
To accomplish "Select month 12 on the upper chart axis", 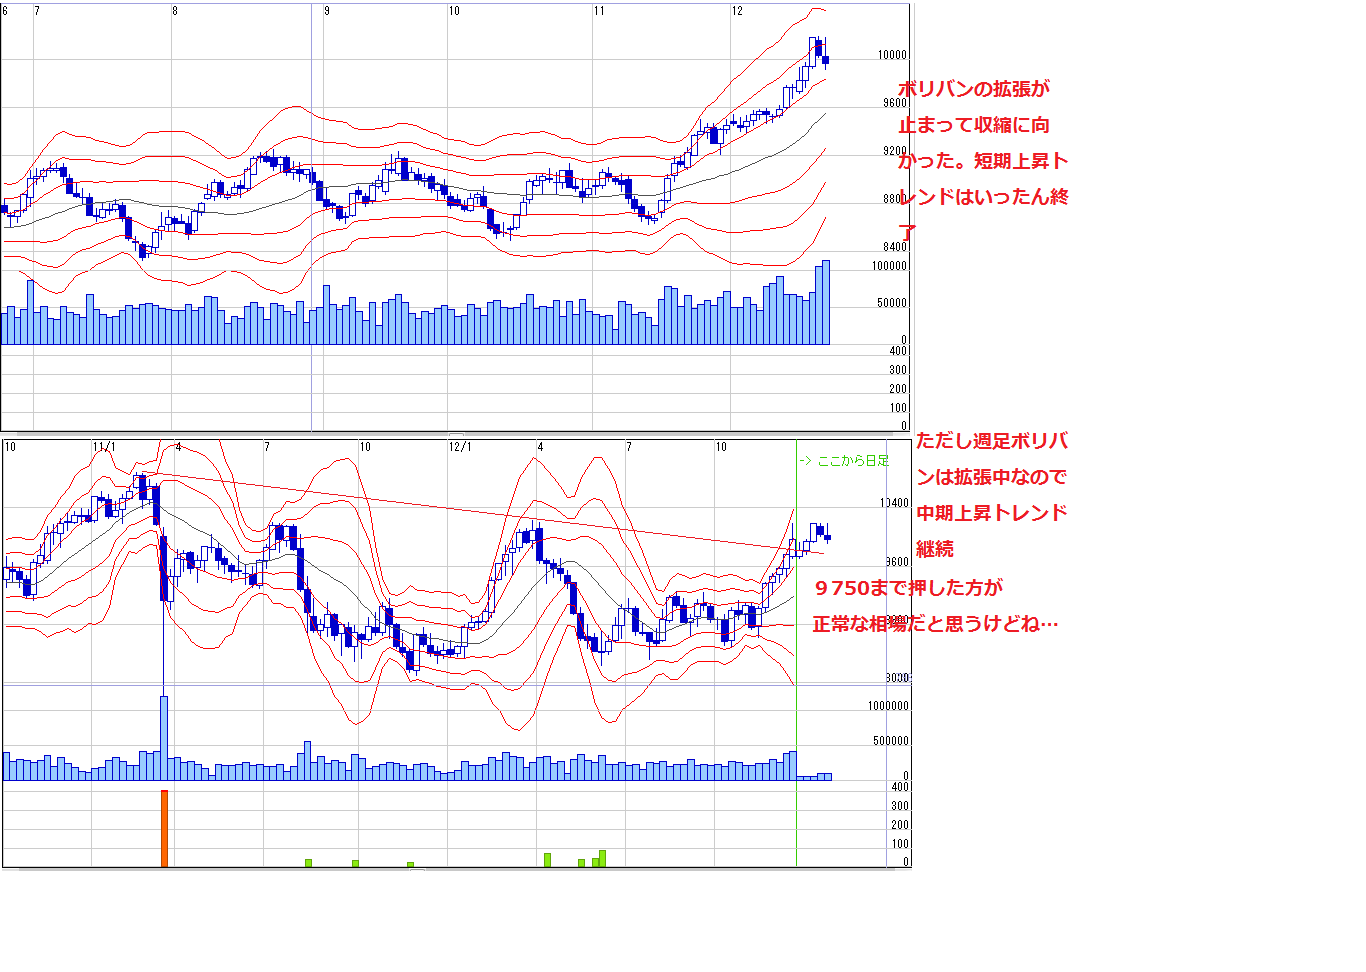I will pos(737,11).
